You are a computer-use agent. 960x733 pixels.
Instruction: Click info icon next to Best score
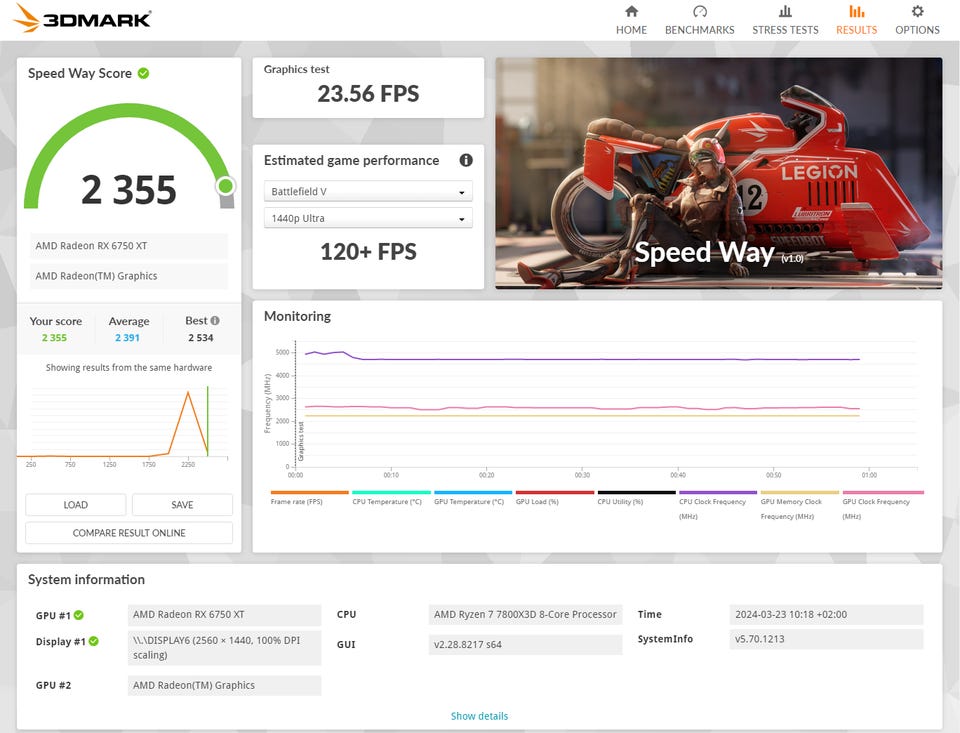tap(215, 320)
